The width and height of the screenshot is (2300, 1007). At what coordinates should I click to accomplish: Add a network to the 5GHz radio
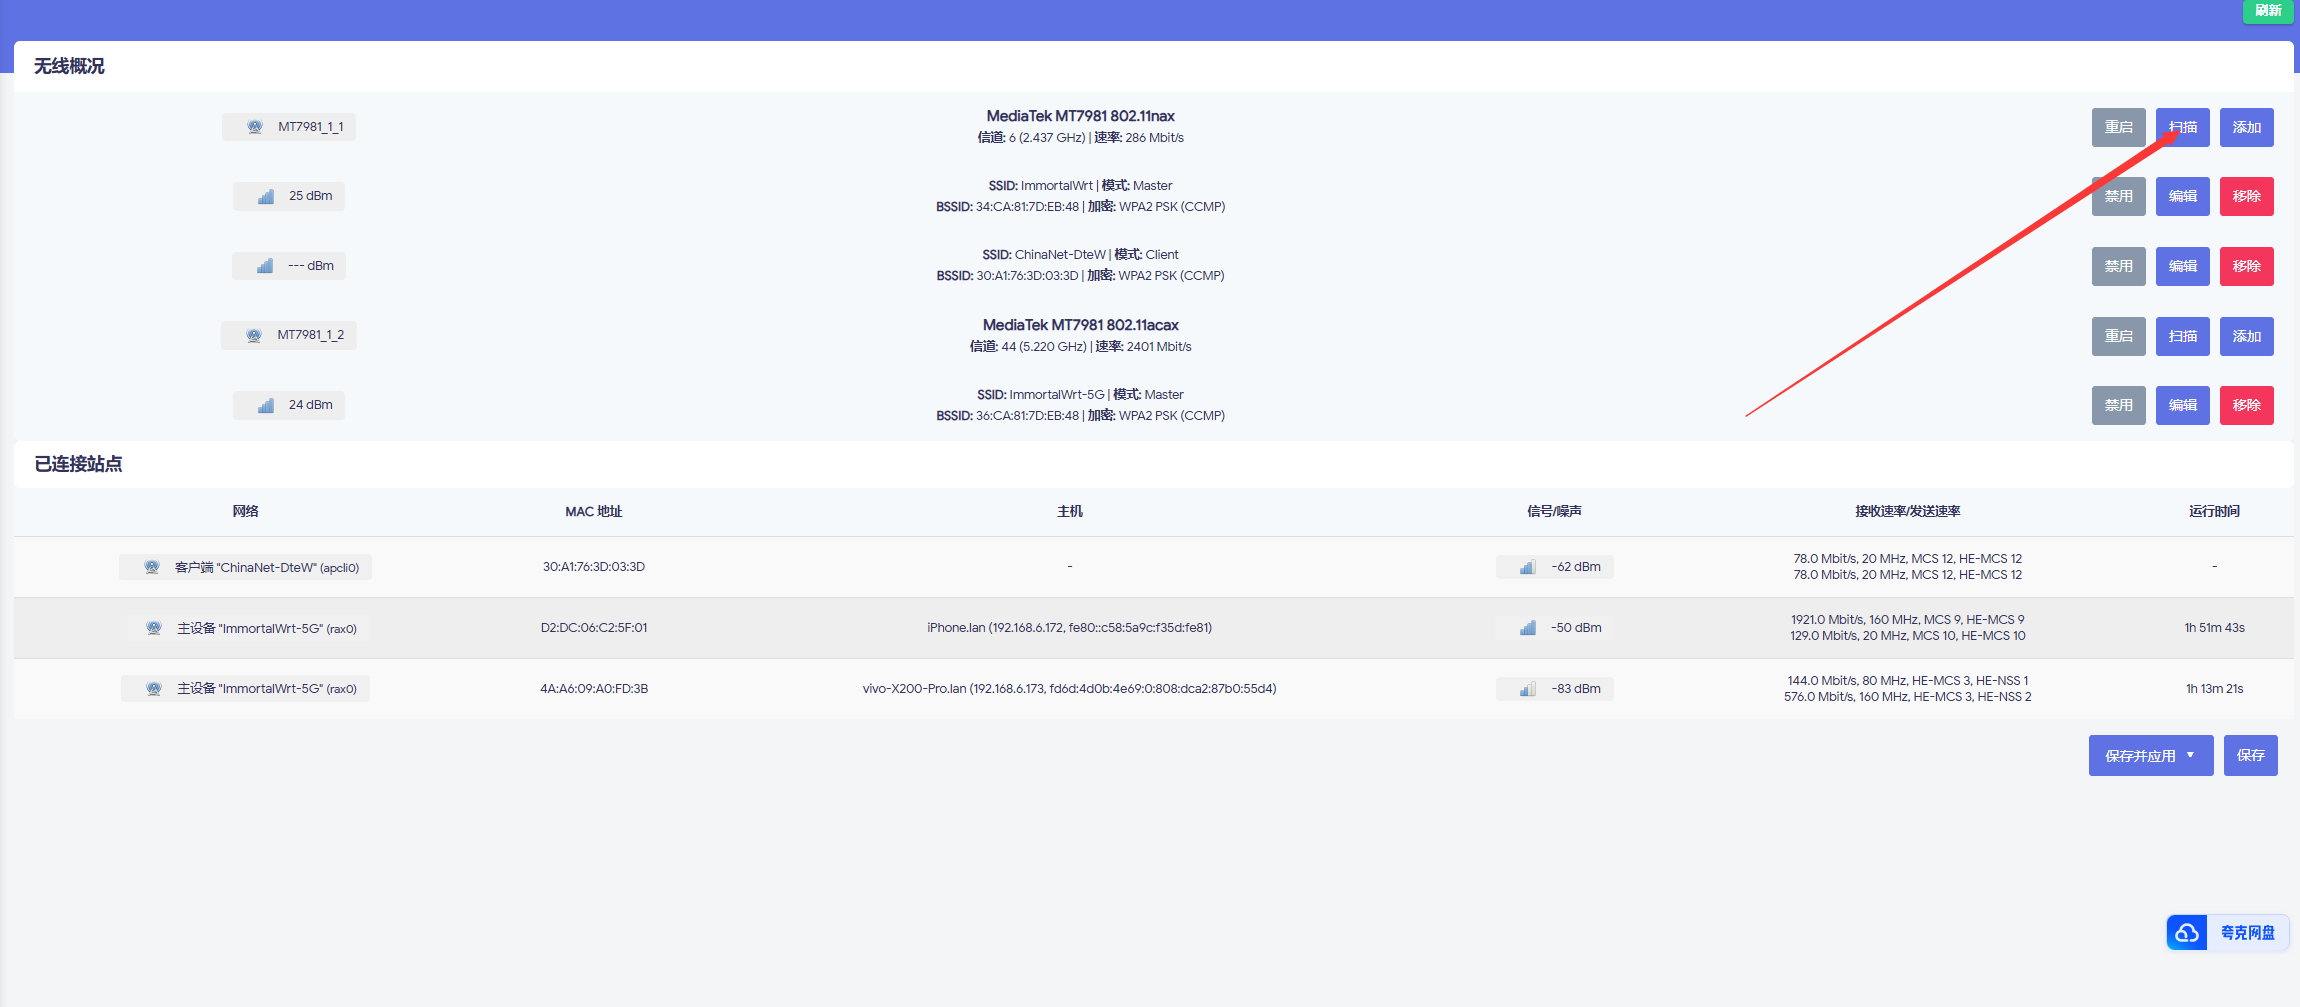(2246, 336)
